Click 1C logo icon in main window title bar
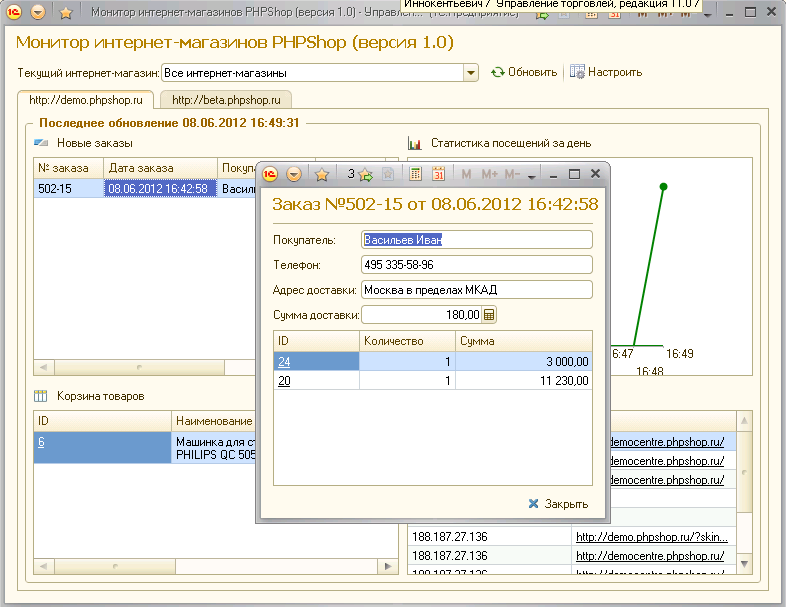The width and height of the screenshot is (786, 607). pos(14,12)
